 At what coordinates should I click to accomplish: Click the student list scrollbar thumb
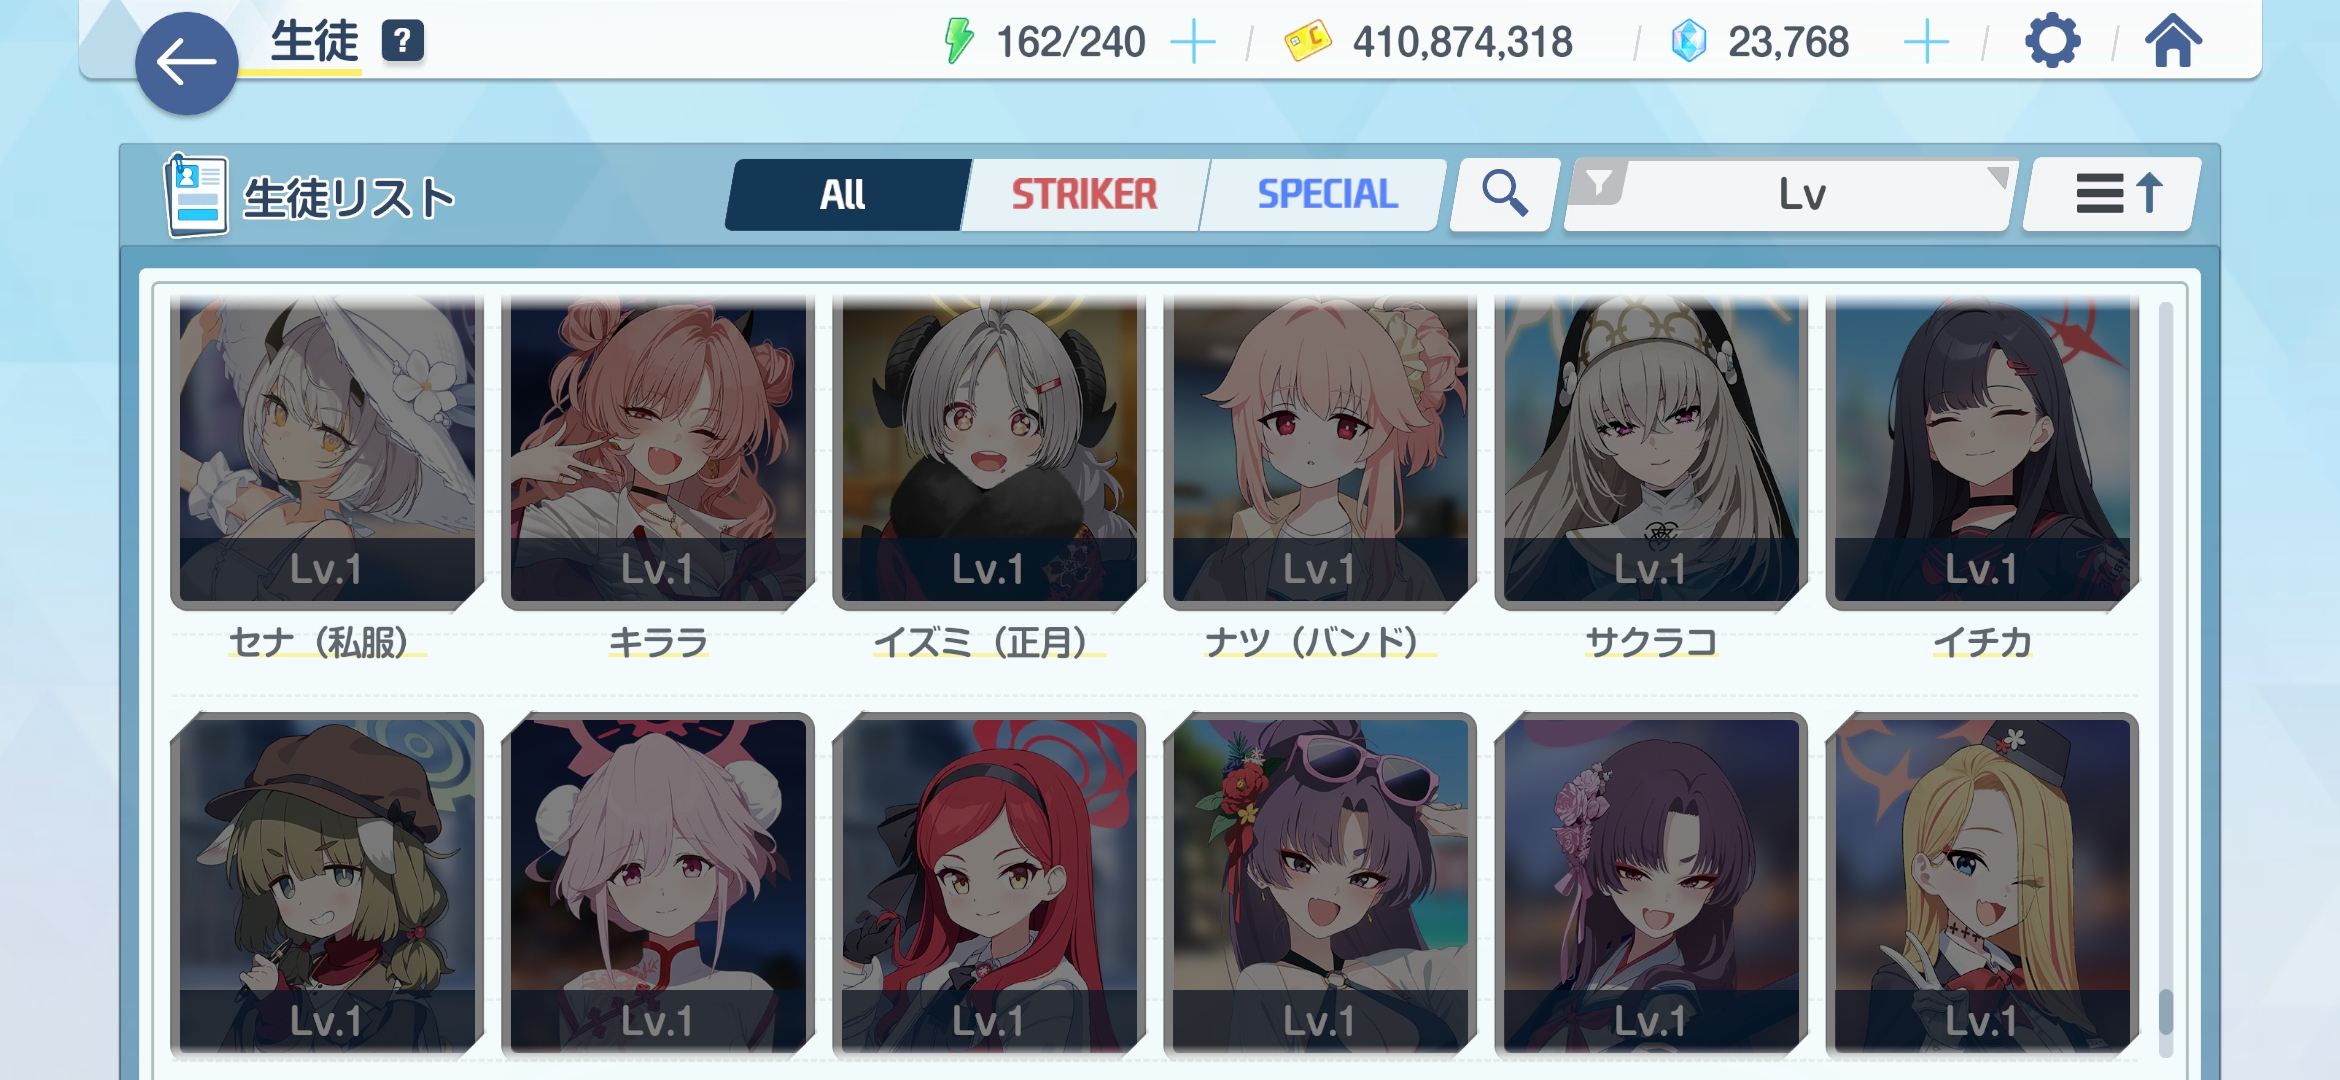pyautogui.click(x=2166, y=1012)
